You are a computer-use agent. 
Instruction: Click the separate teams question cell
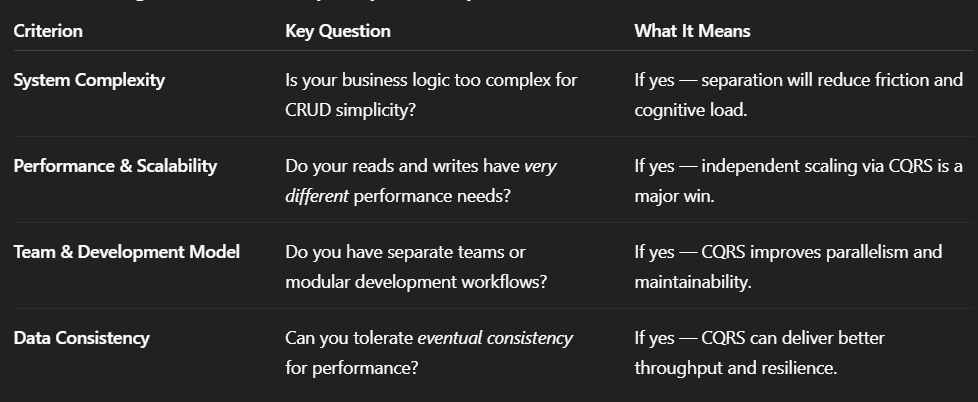405,252
